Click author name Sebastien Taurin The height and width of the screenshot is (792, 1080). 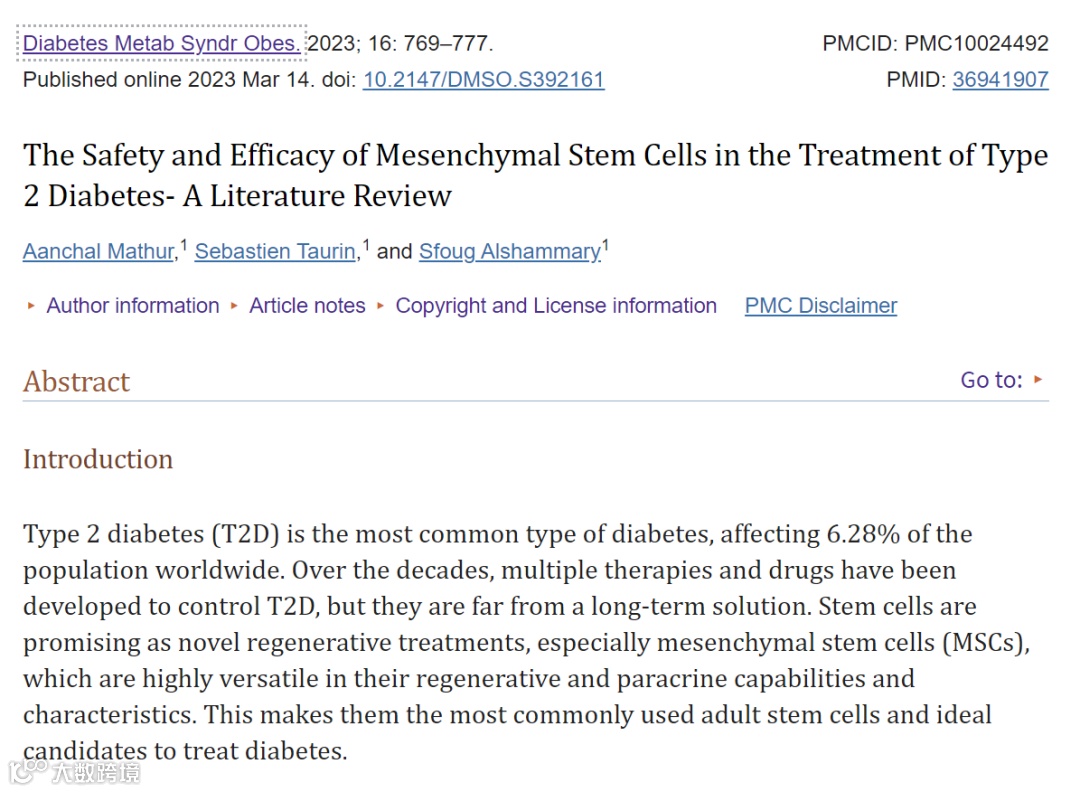[275, 252]
